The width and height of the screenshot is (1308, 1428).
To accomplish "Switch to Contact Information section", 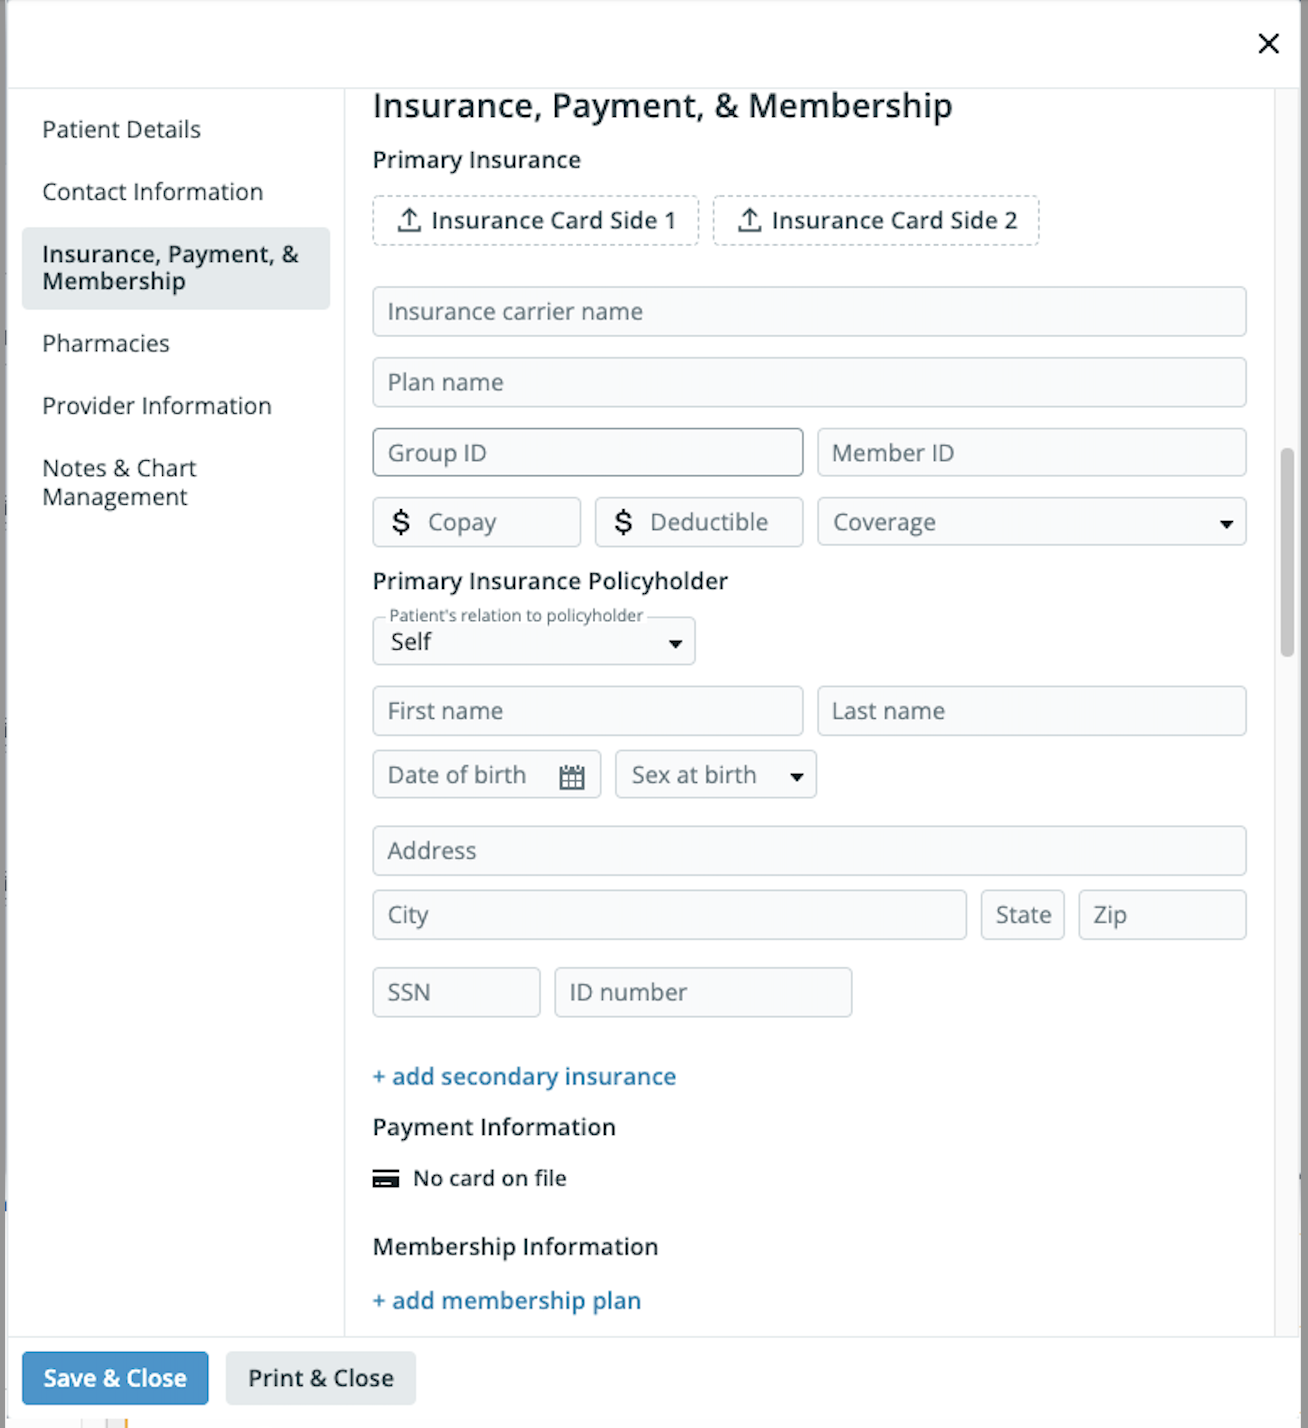I will pyautogui.click(x=152, y=192).
